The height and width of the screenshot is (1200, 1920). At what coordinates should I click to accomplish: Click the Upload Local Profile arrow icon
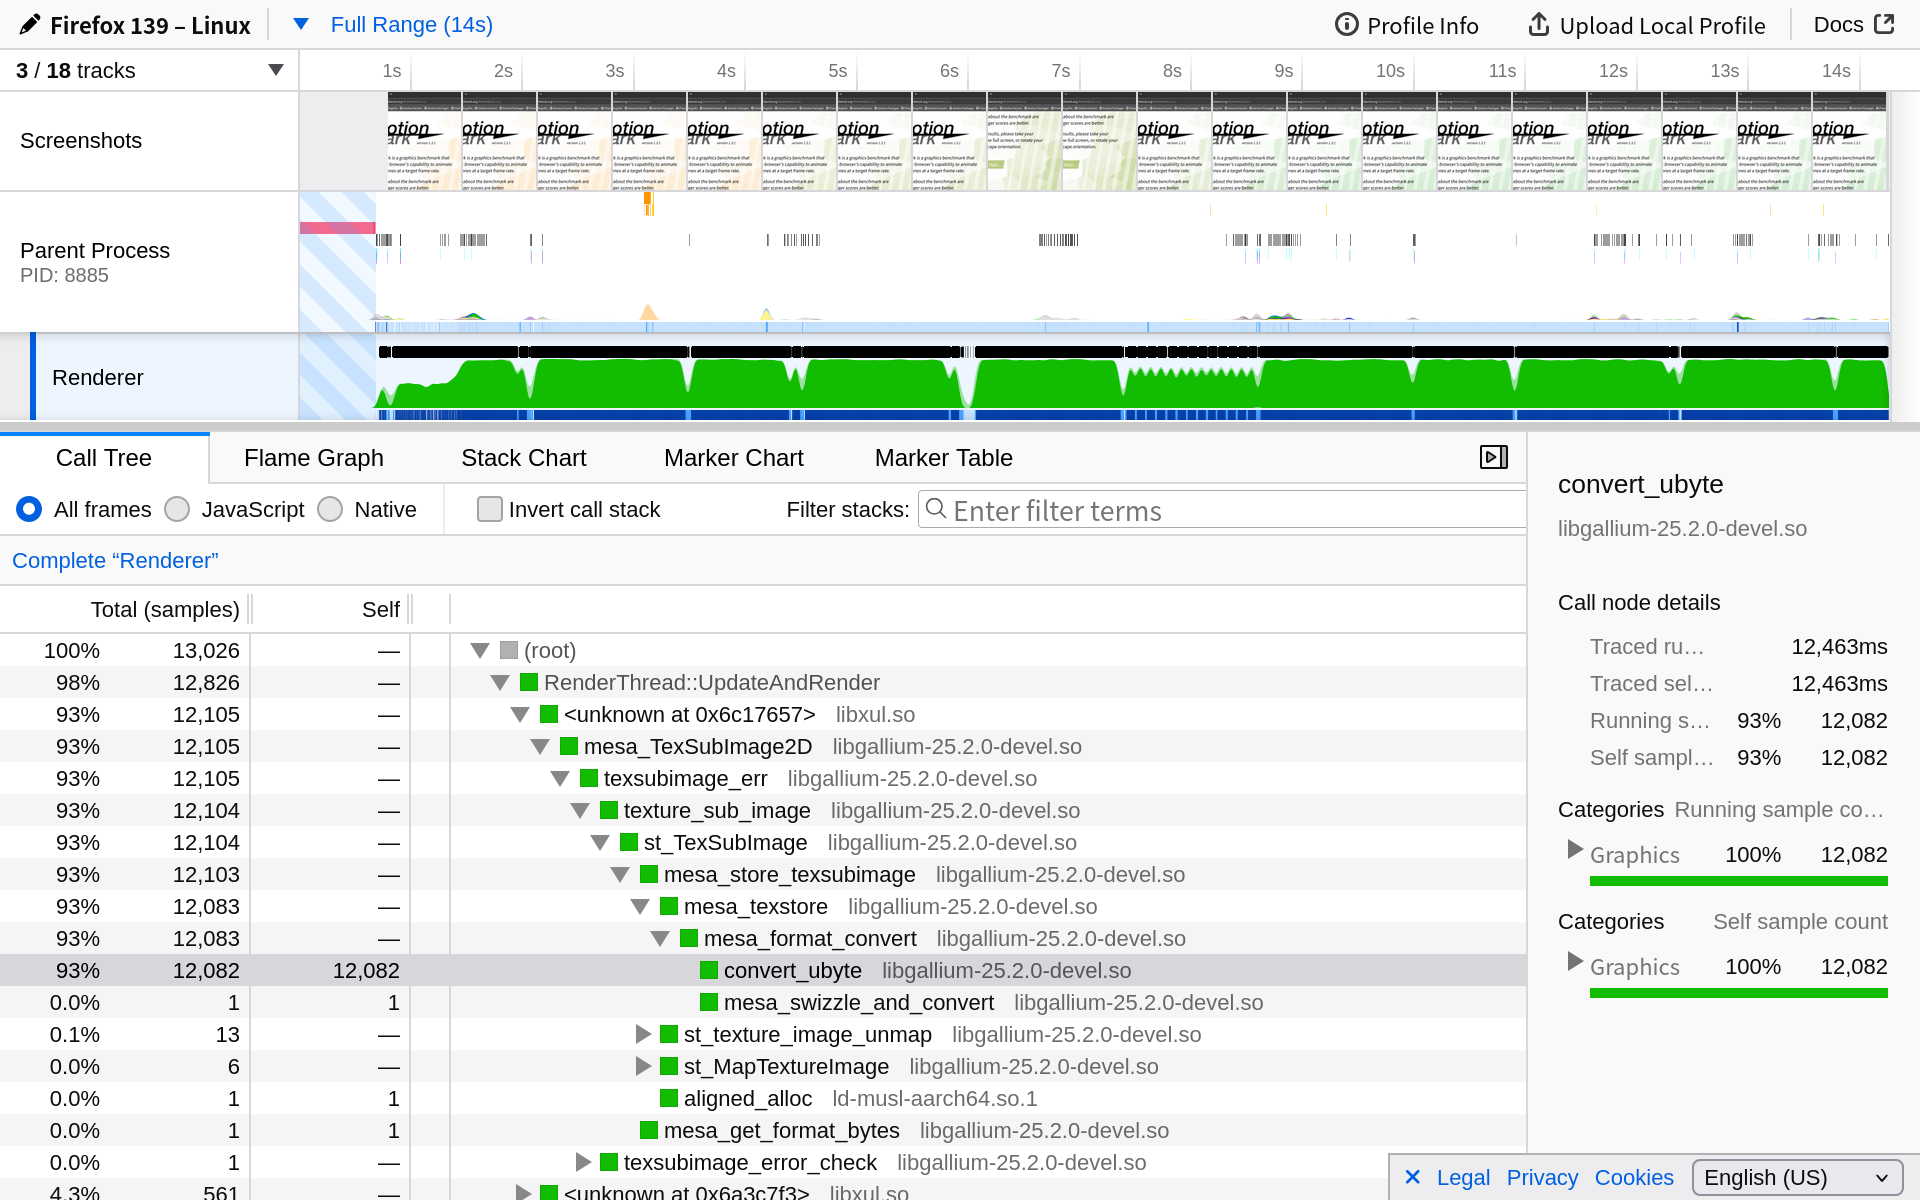coord(1539,24)
